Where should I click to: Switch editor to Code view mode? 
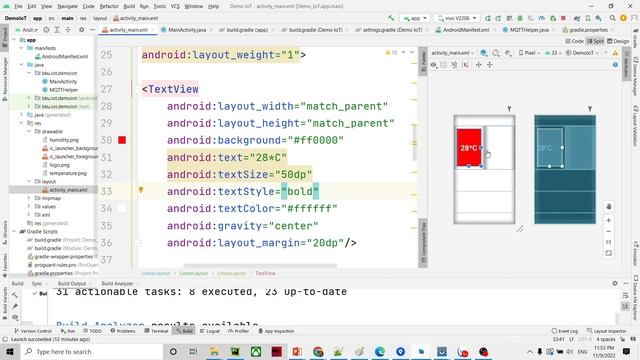(575, 41)
